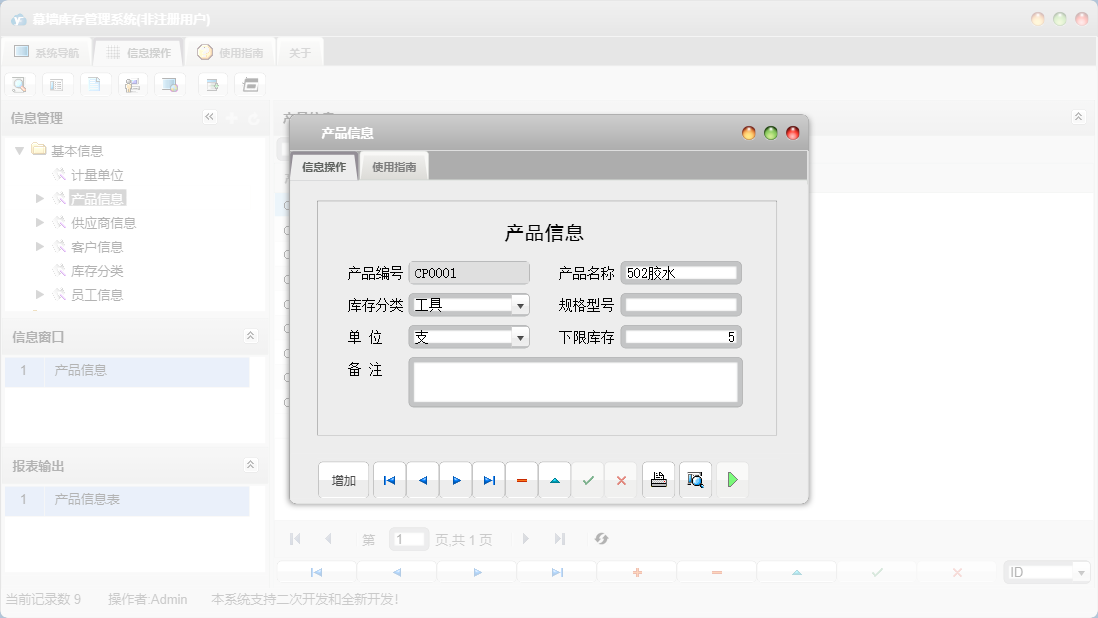Viewport: 1098px width, 618px height.
Task: Expand the 供应商信息 tree node
Action: coord(39,222)
